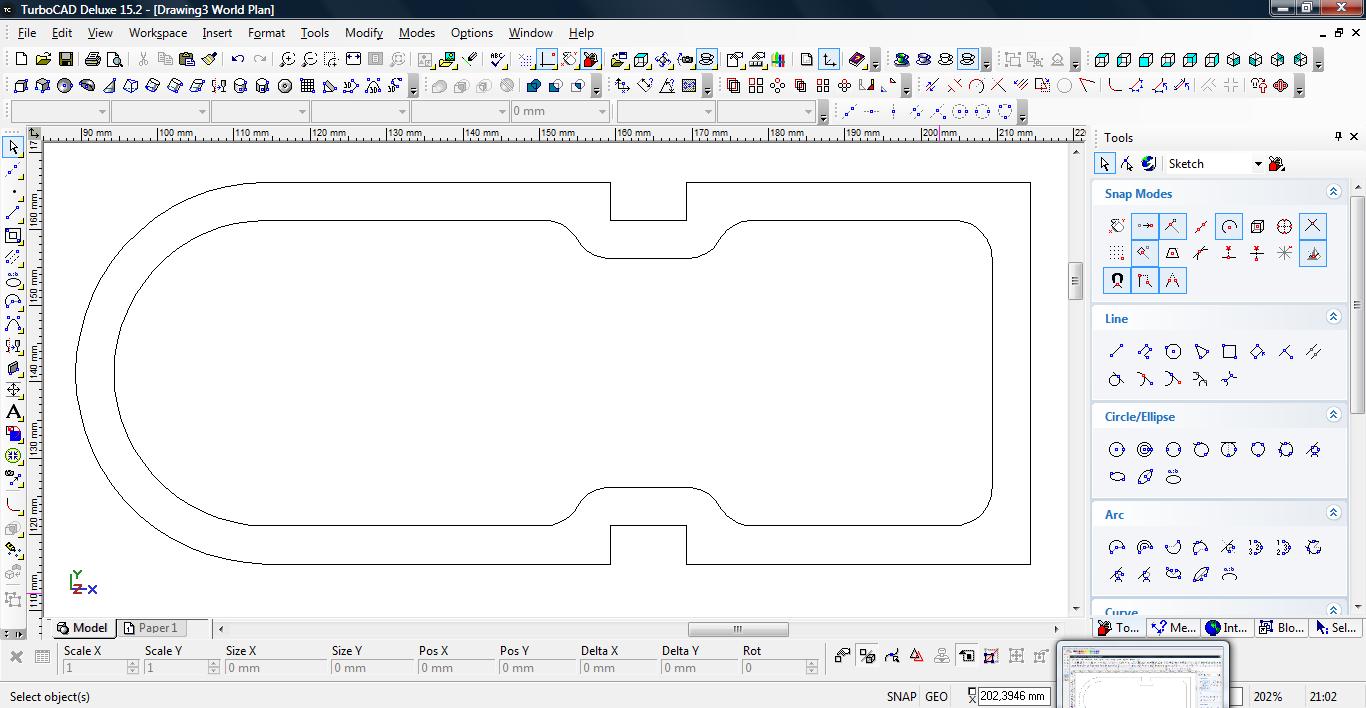The image size is (1366, 708).
Task: Toggle GEO mode in status bar
Action: point(936,697)
